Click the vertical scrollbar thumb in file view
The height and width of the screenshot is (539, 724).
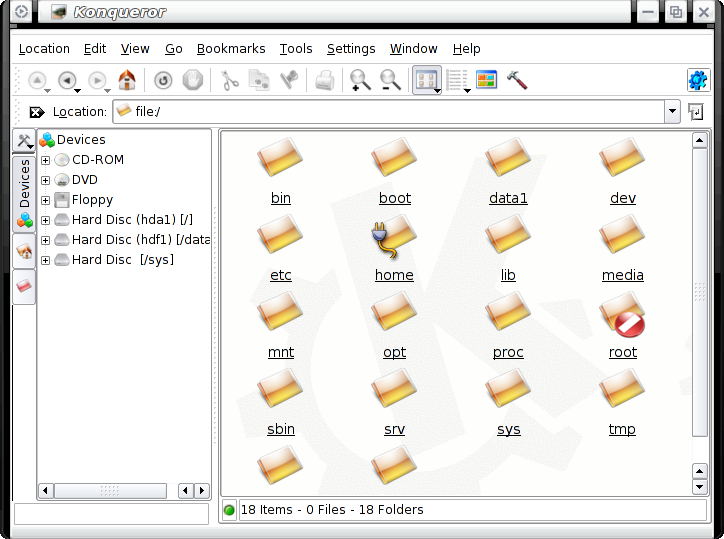coord(700,292)
